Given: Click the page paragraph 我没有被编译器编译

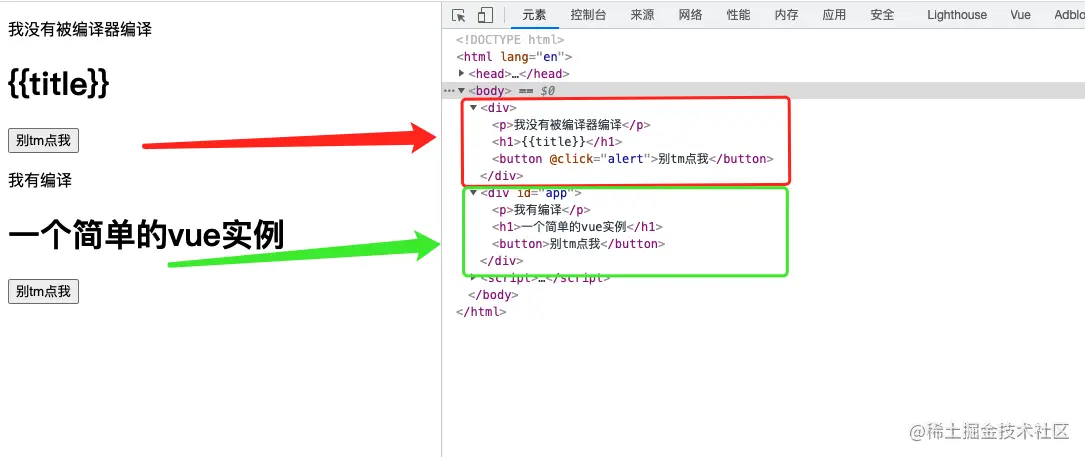Looking at the screenshot, I should [80, 29].
